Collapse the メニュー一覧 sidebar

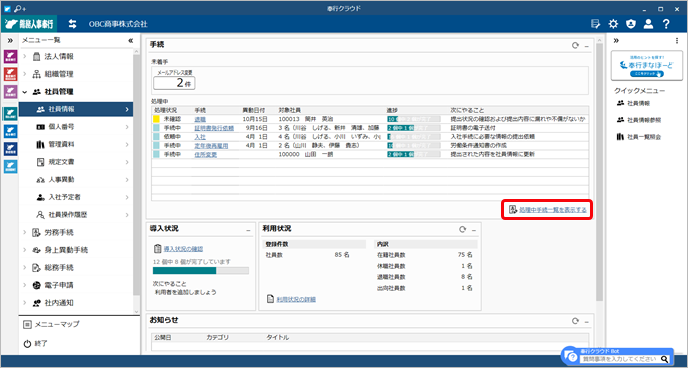click(130, 41)
